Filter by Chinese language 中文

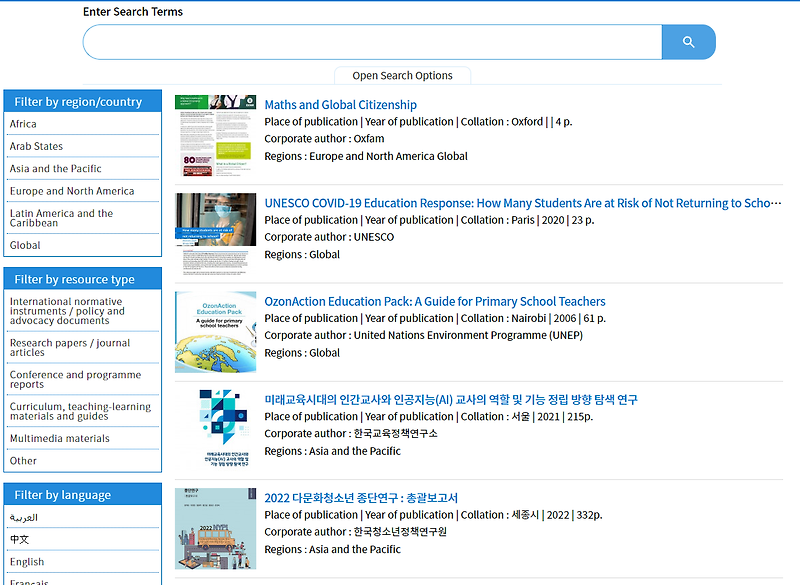tap(83, 540)
